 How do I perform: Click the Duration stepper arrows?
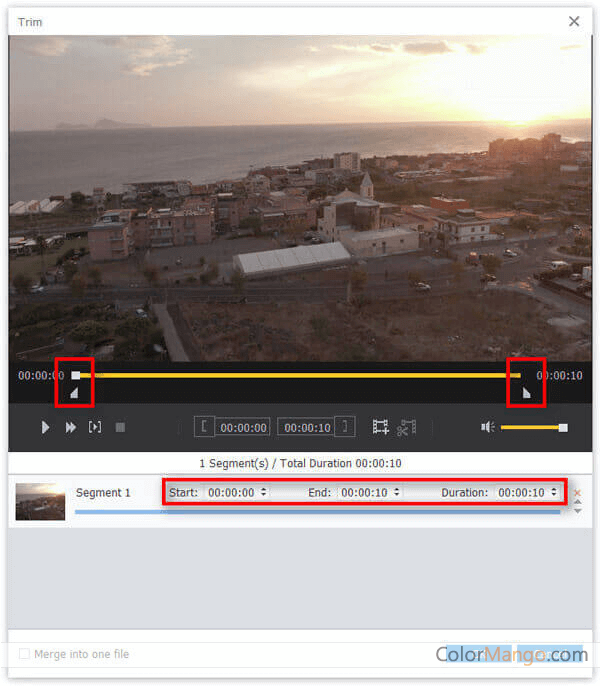[554, 492]
